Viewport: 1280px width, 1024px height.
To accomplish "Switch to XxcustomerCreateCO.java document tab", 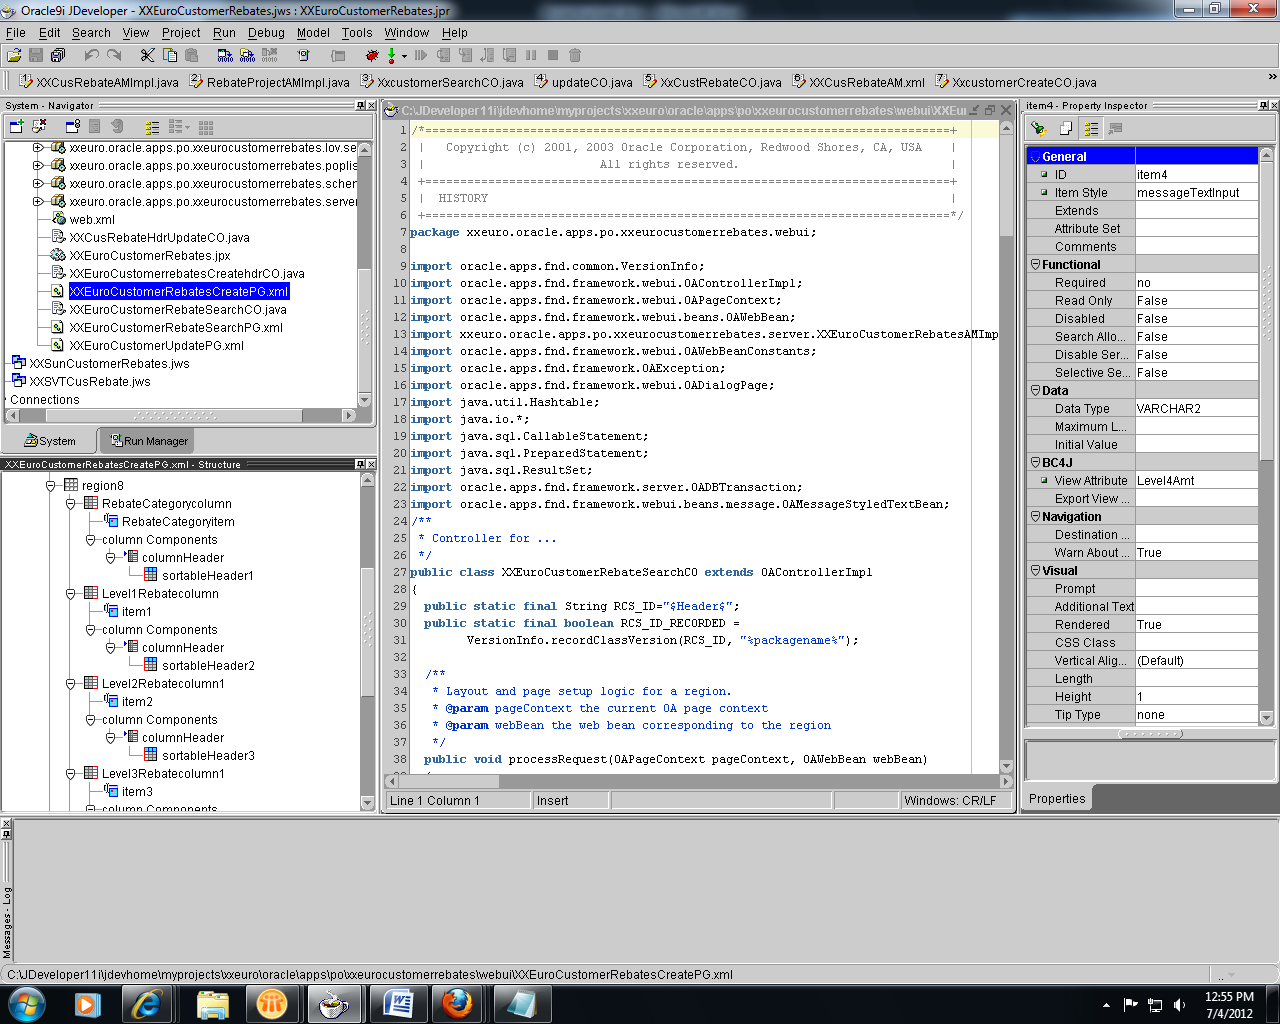I will tap(1015, 82).
